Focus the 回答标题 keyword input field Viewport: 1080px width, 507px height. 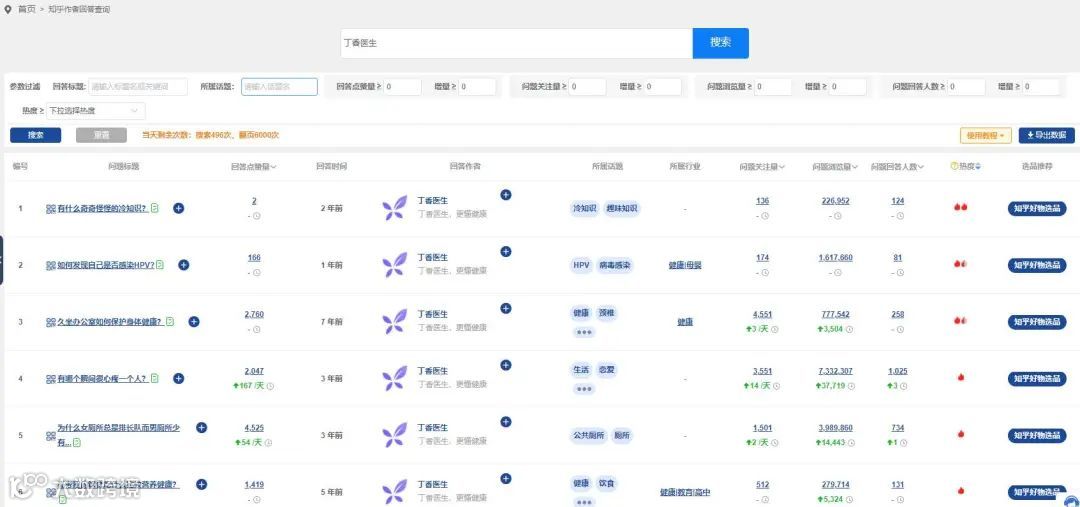138,87
